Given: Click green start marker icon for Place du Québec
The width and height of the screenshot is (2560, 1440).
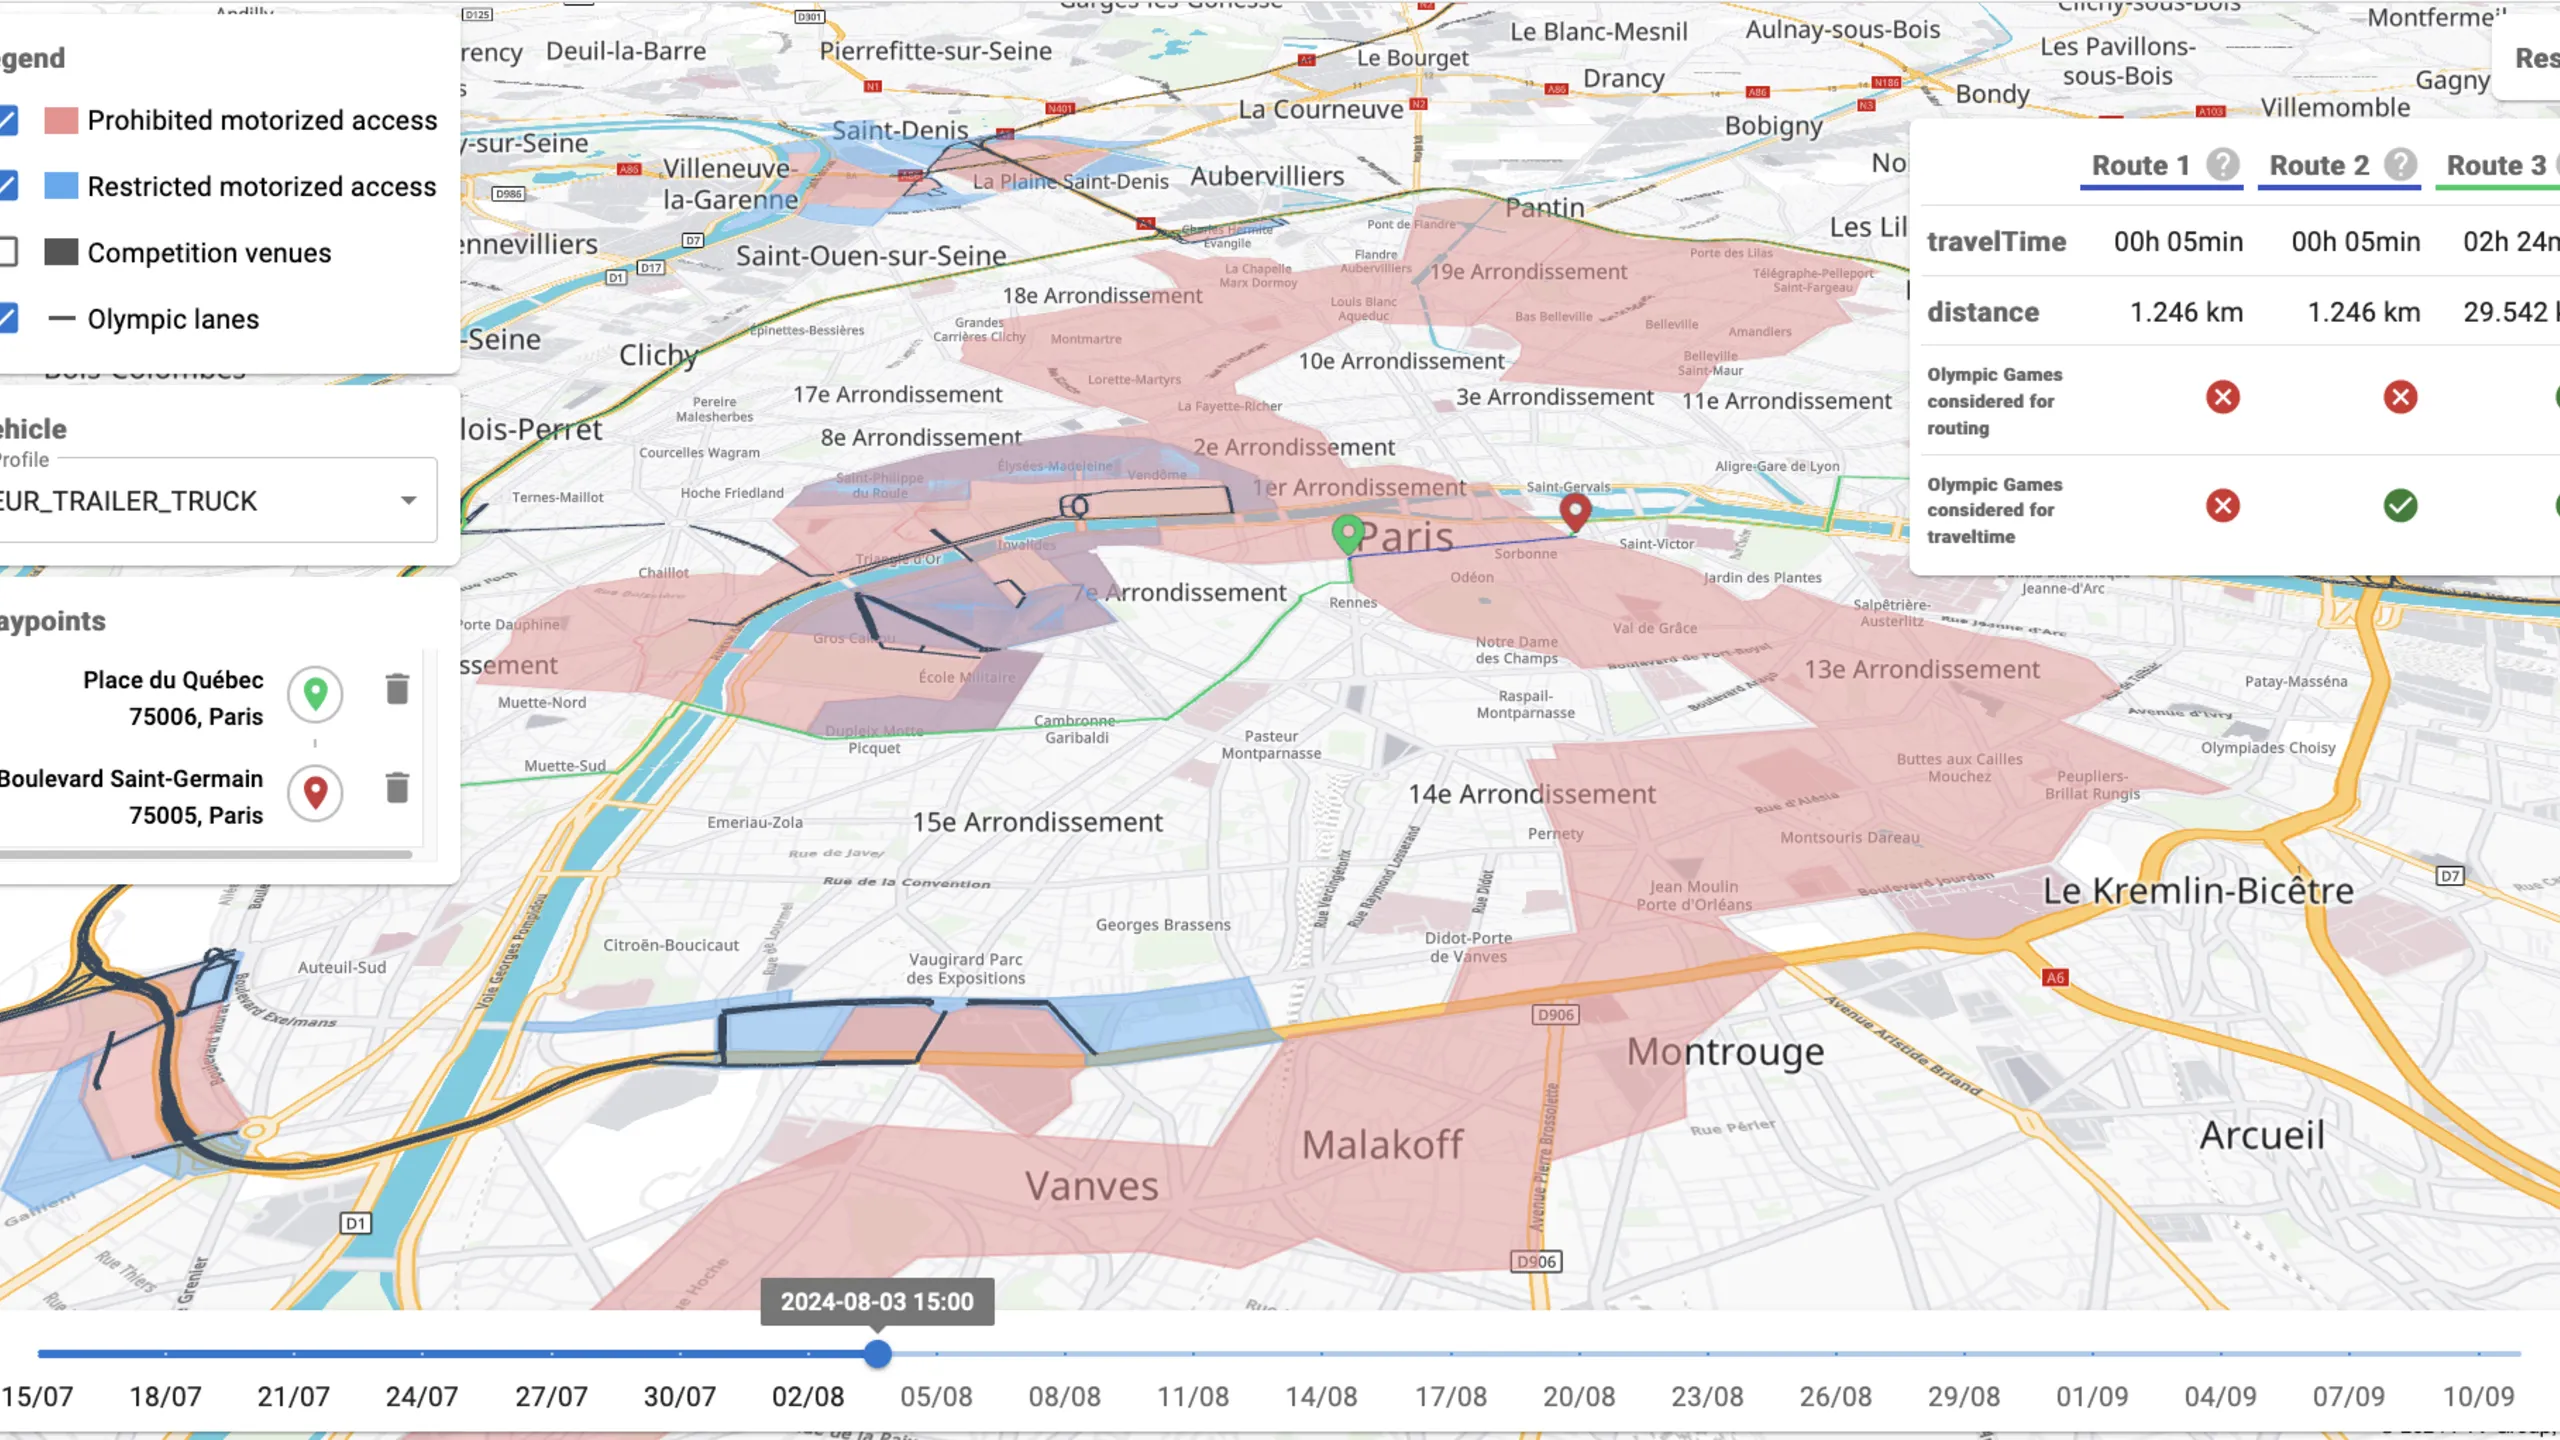Looking at the screenshot, I should 315,693.
